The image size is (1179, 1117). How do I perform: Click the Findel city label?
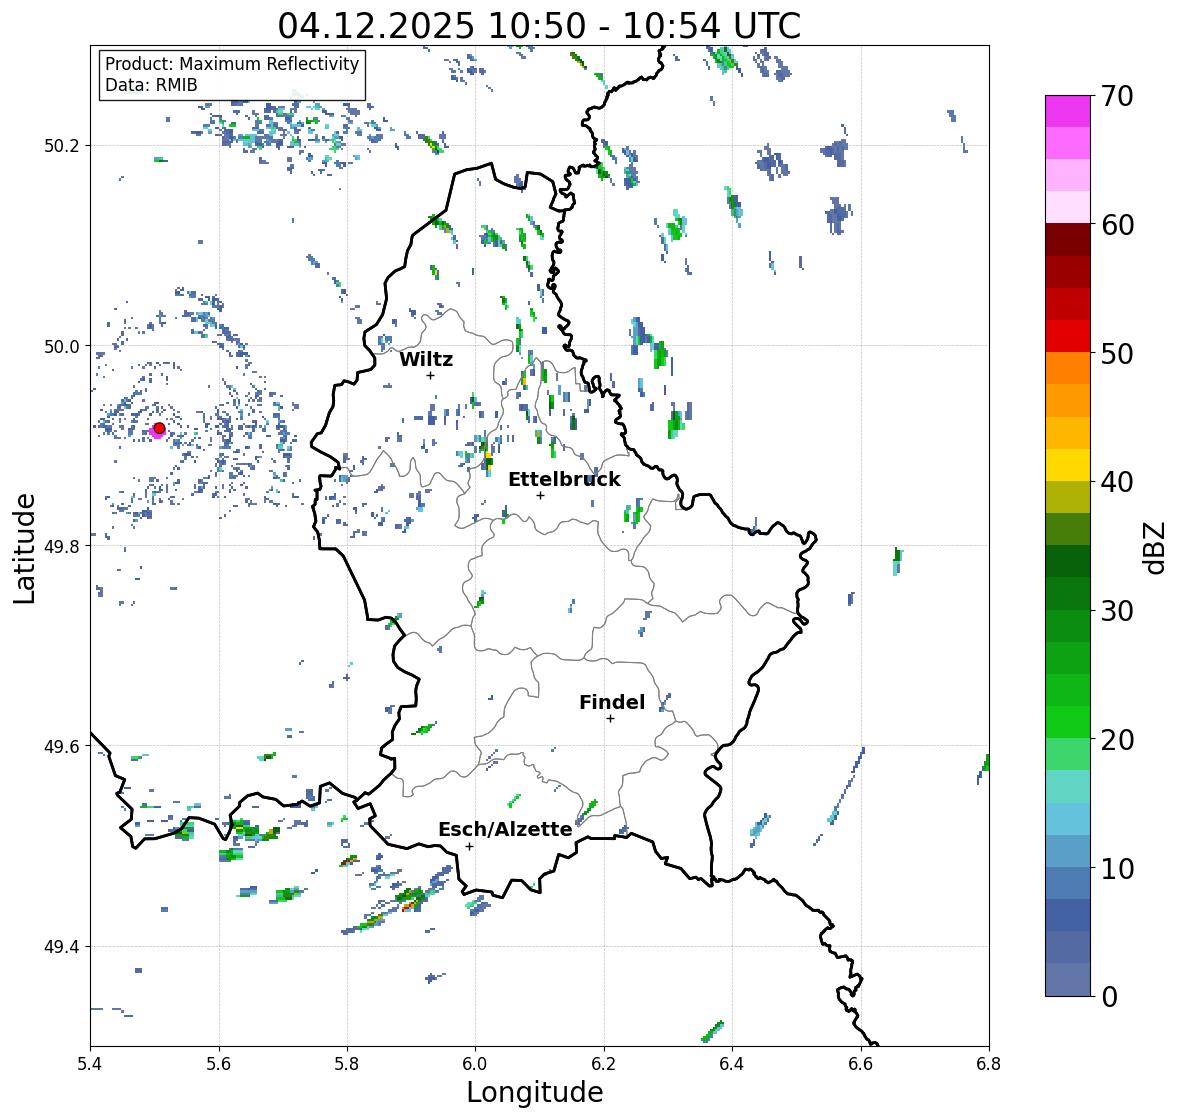(612, 702)
